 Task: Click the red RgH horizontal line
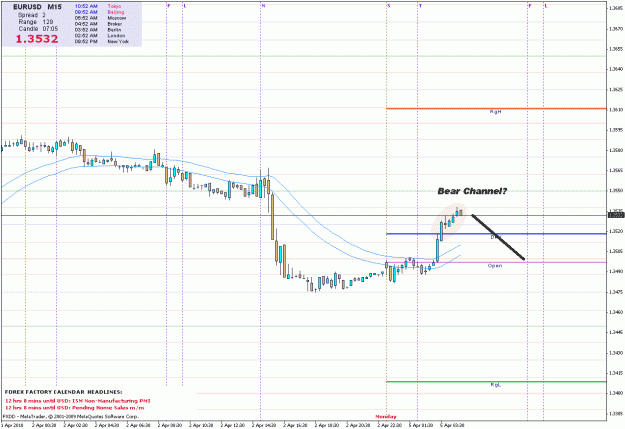(x=496, y=108)
